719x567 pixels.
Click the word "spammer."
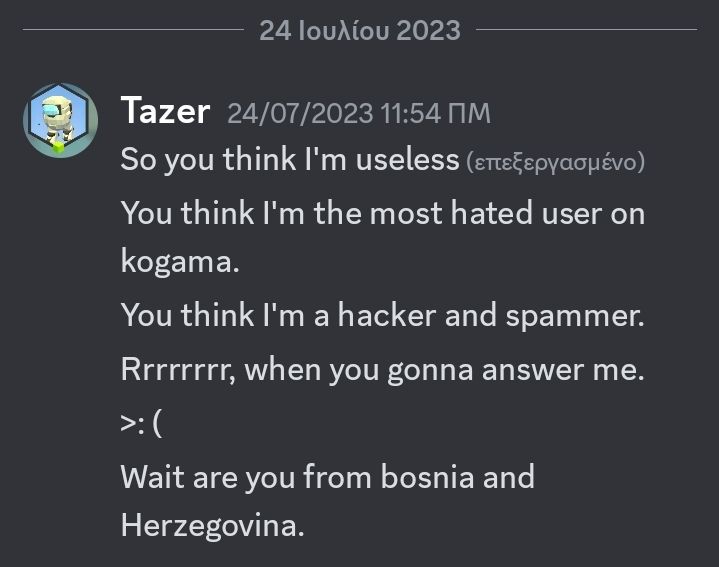pyautogui.click(x=575, y=316)
